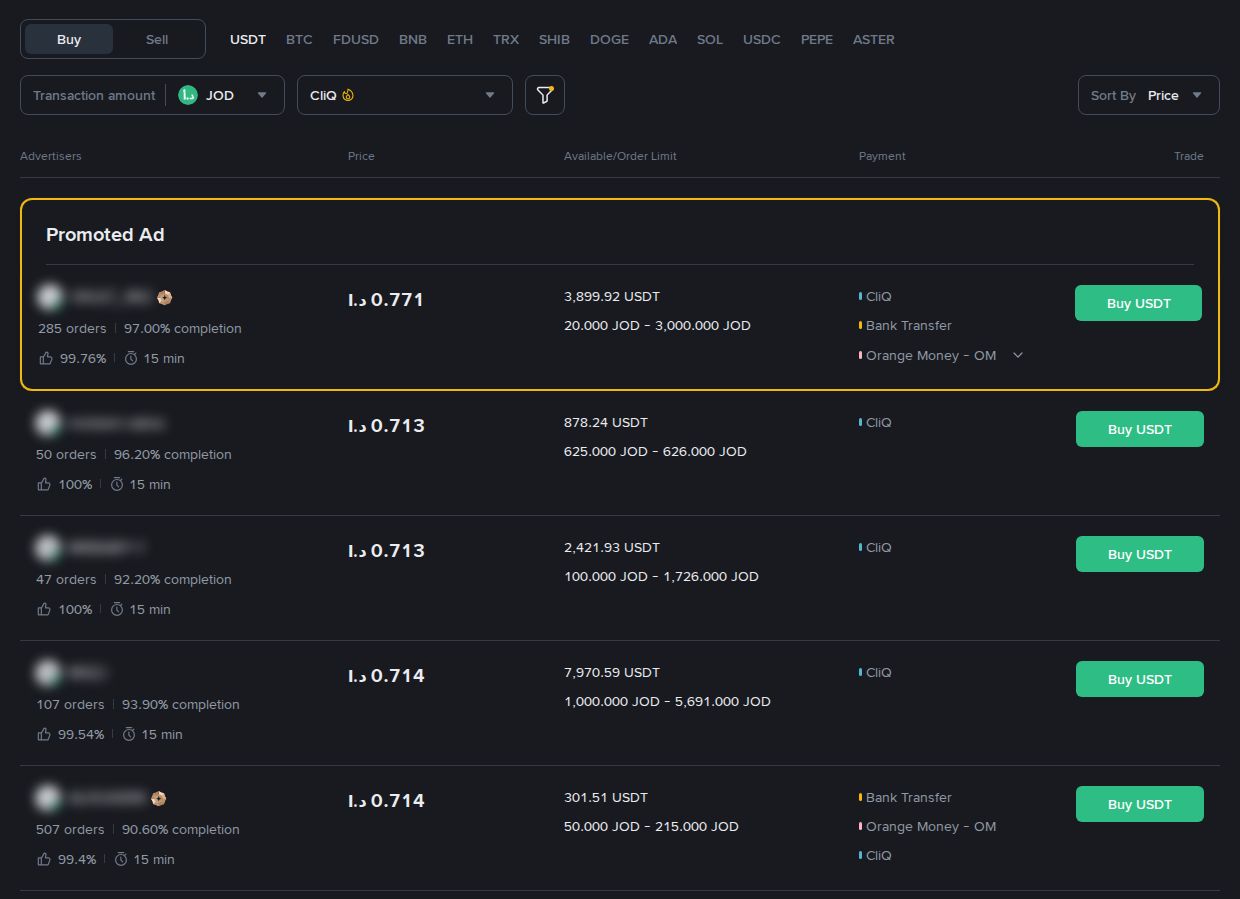Click the green JOD currency icon

188,95
